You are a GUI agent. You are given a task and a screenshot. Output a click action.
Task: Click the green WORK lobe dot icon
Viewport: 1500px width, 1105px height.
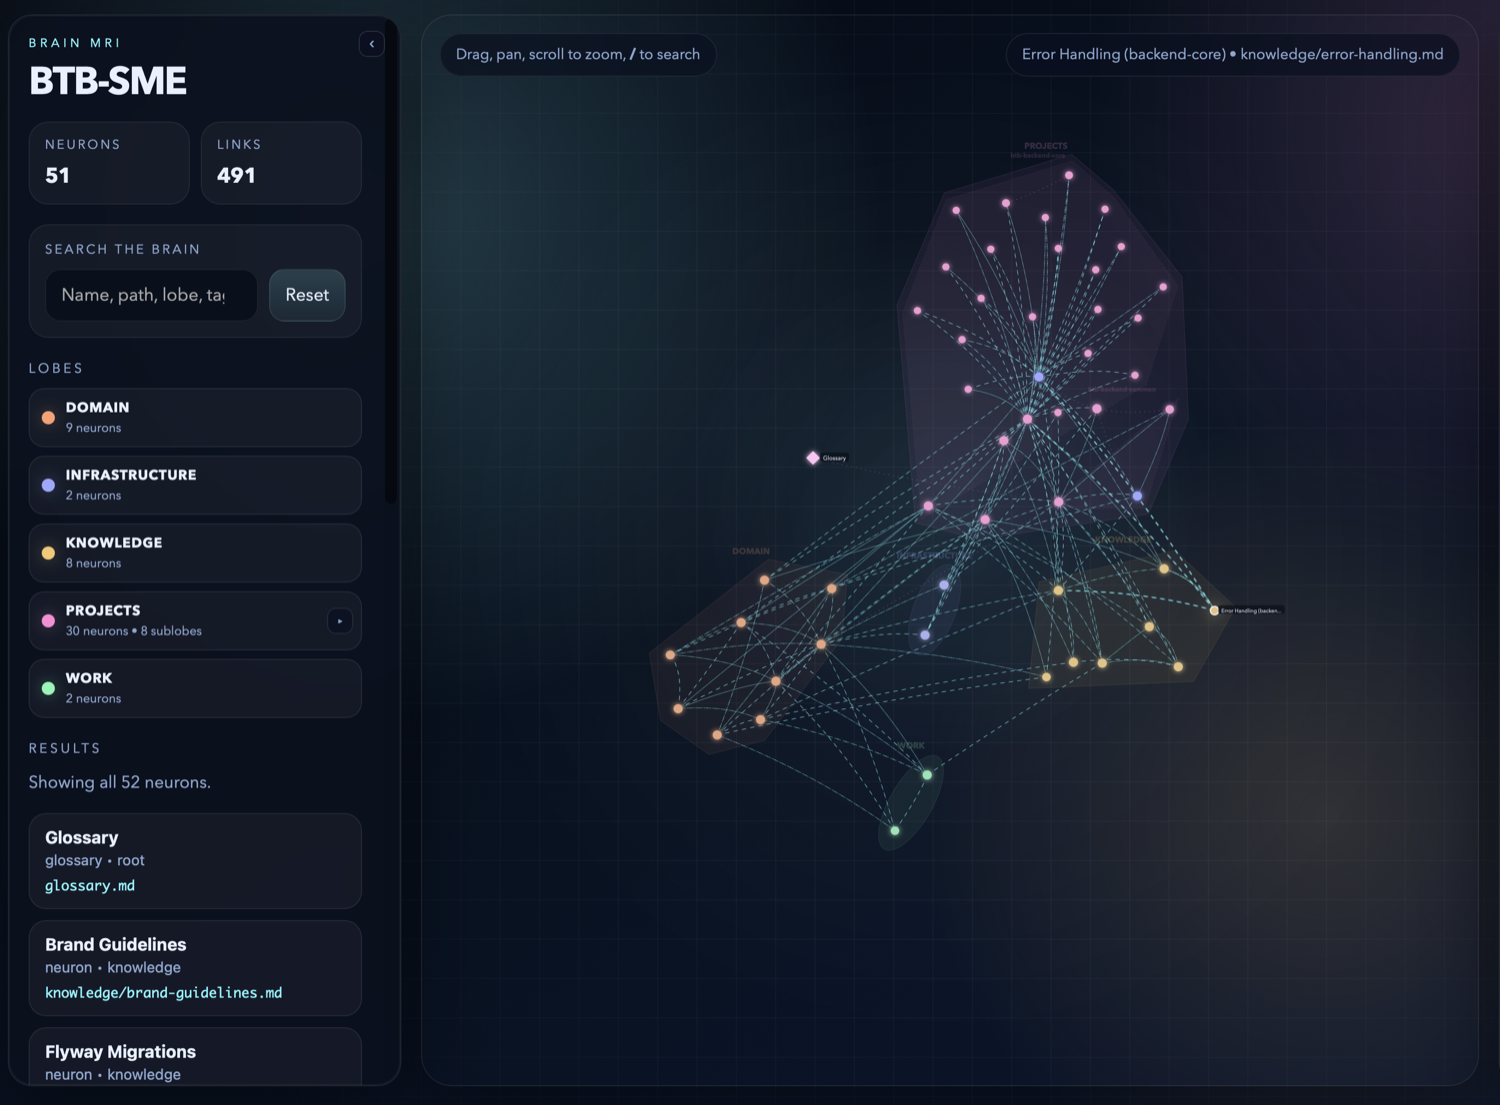point(47,687)
